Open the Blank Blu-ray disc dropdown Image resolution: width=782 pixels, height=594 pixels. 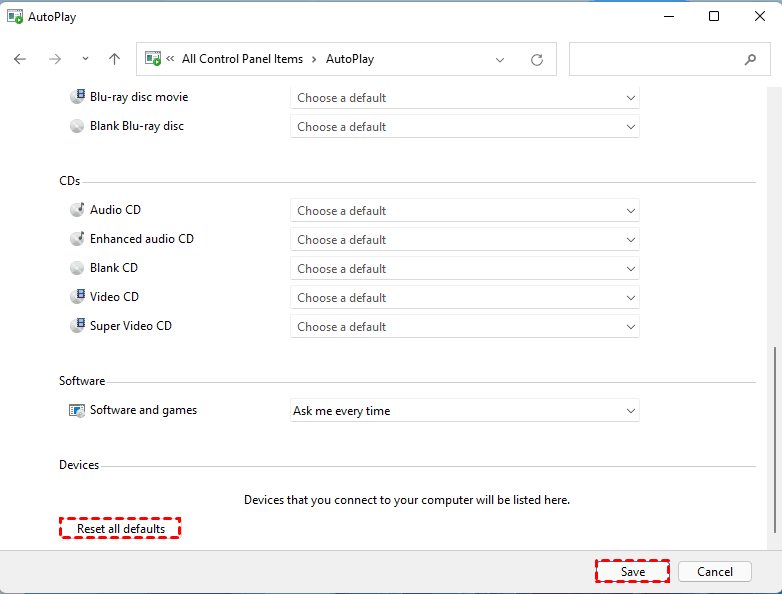tap(464, 127)
